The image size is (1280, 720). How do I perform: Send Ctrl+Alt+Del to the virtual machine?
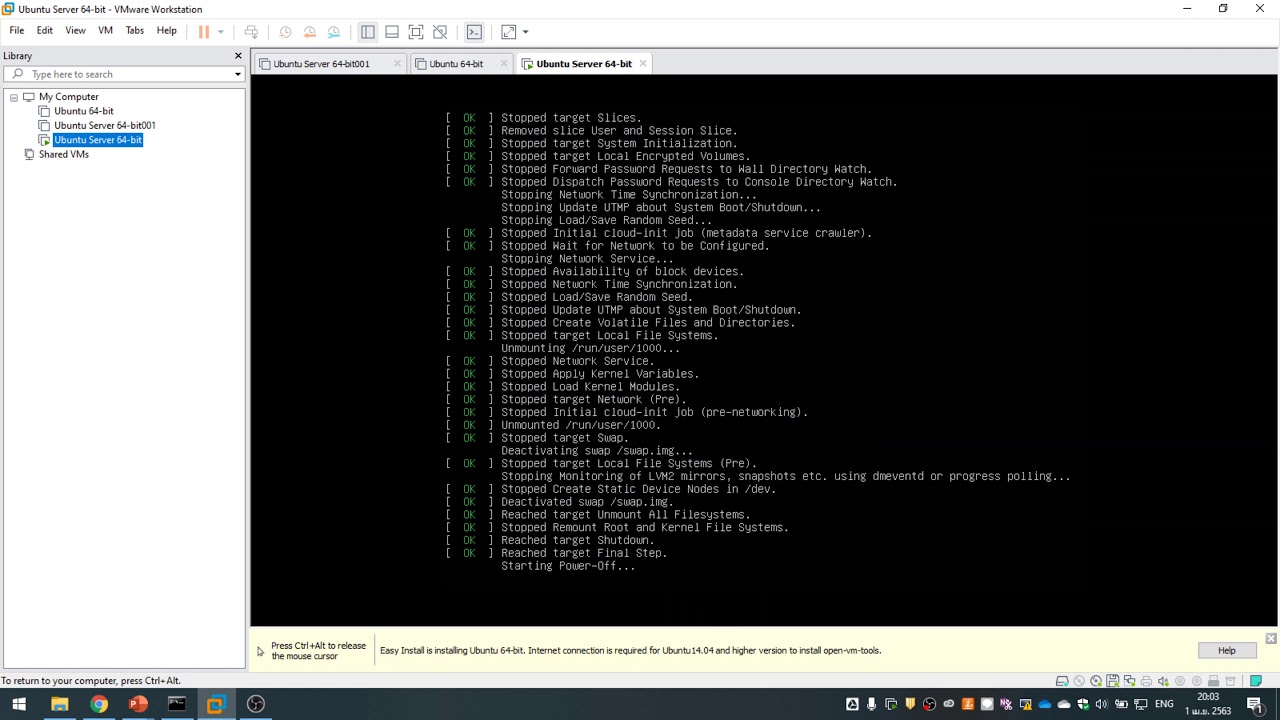click(x=251, y=32)
